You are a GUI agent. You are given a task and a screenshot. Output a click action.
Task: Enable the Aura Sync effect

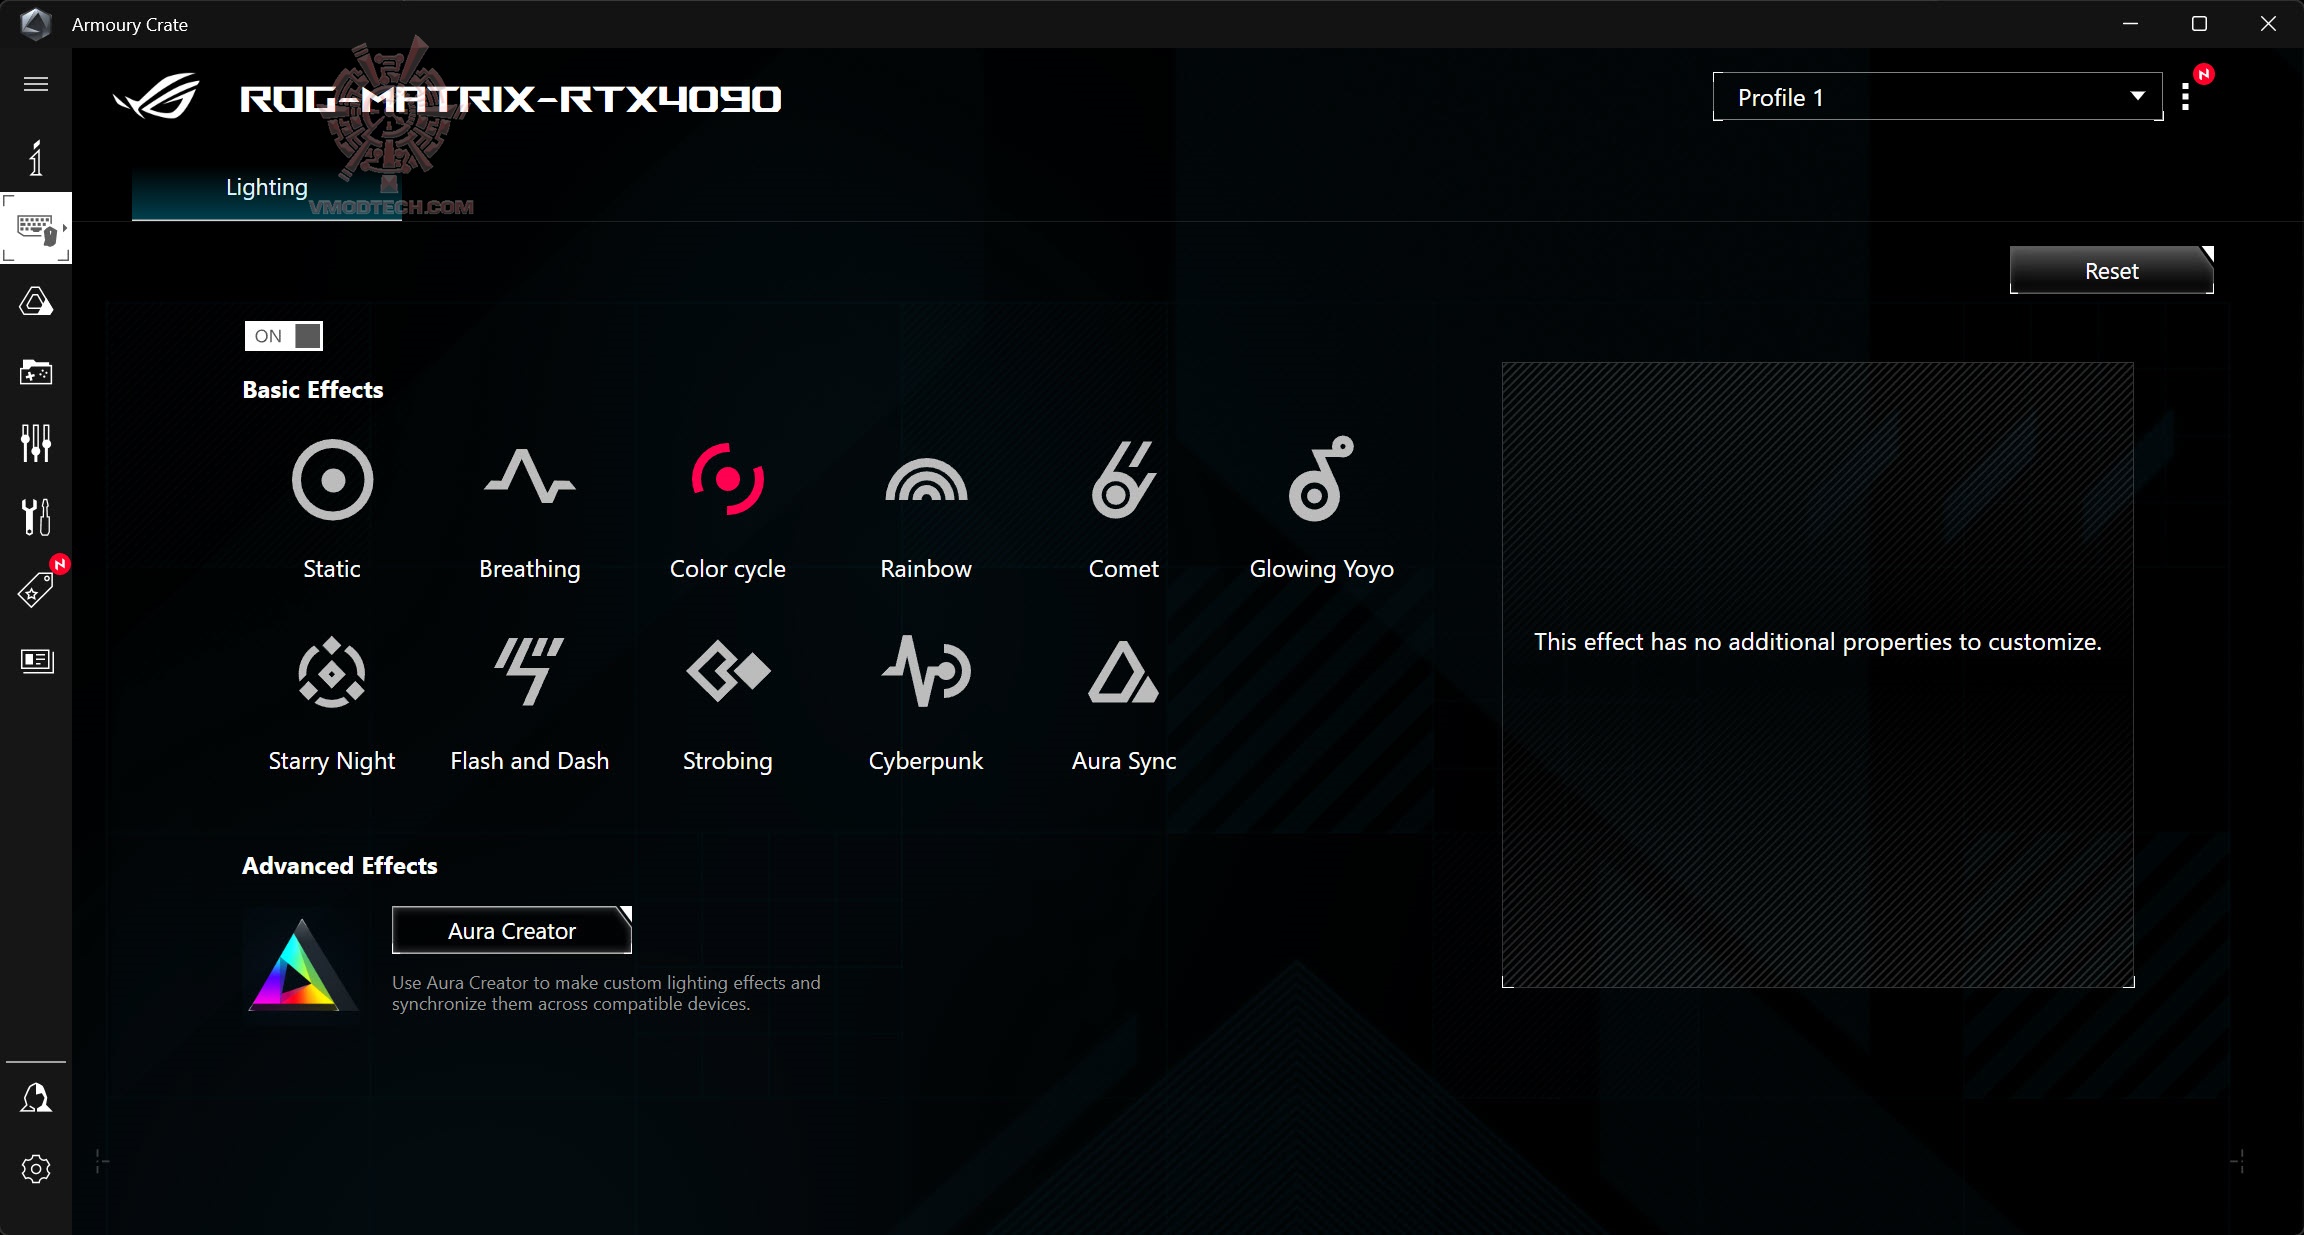click(x=1123, y=673)
